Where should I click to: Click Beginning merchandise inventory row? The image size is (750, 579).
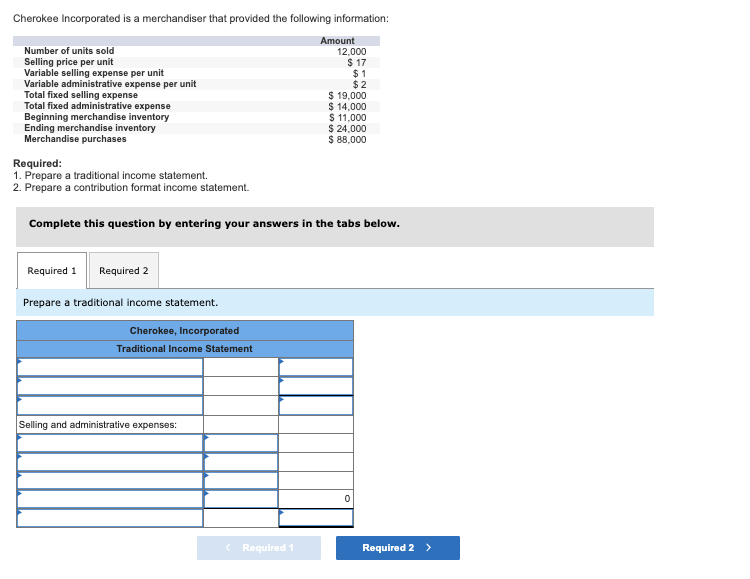coord(196,117)
